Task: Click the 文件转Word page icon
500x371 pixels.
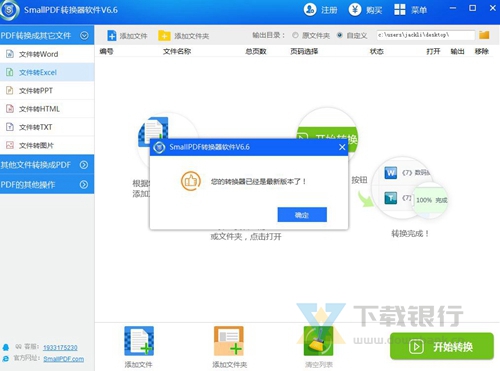Action: click(10, 54)
